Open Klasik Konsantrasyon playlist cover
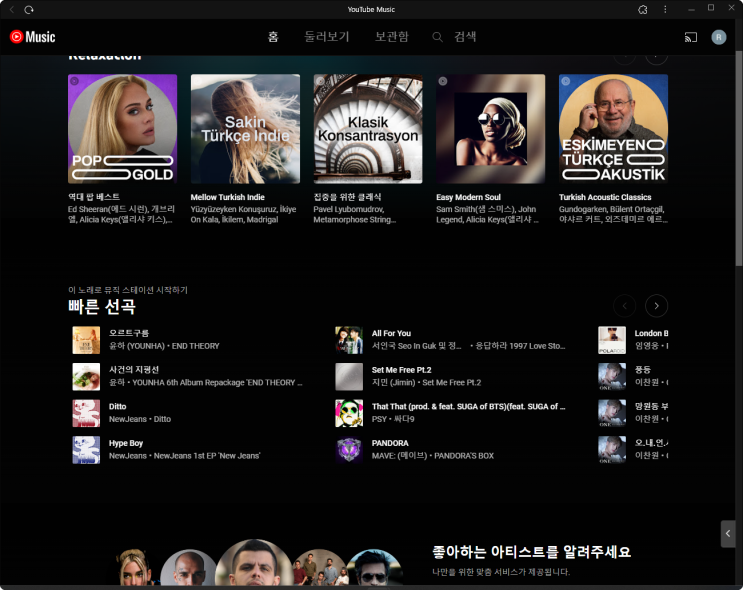This screenshot has height=590, width=743. (368, 128)
